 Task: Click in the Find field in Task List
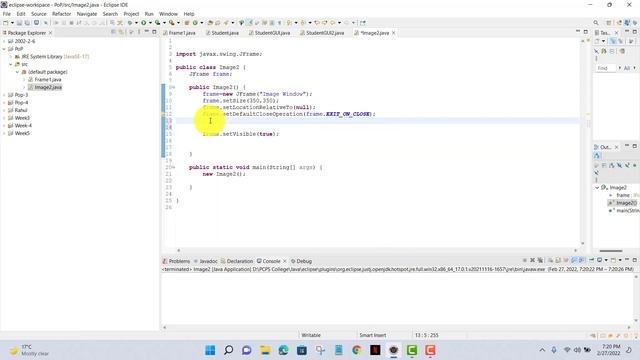point(605,68)
